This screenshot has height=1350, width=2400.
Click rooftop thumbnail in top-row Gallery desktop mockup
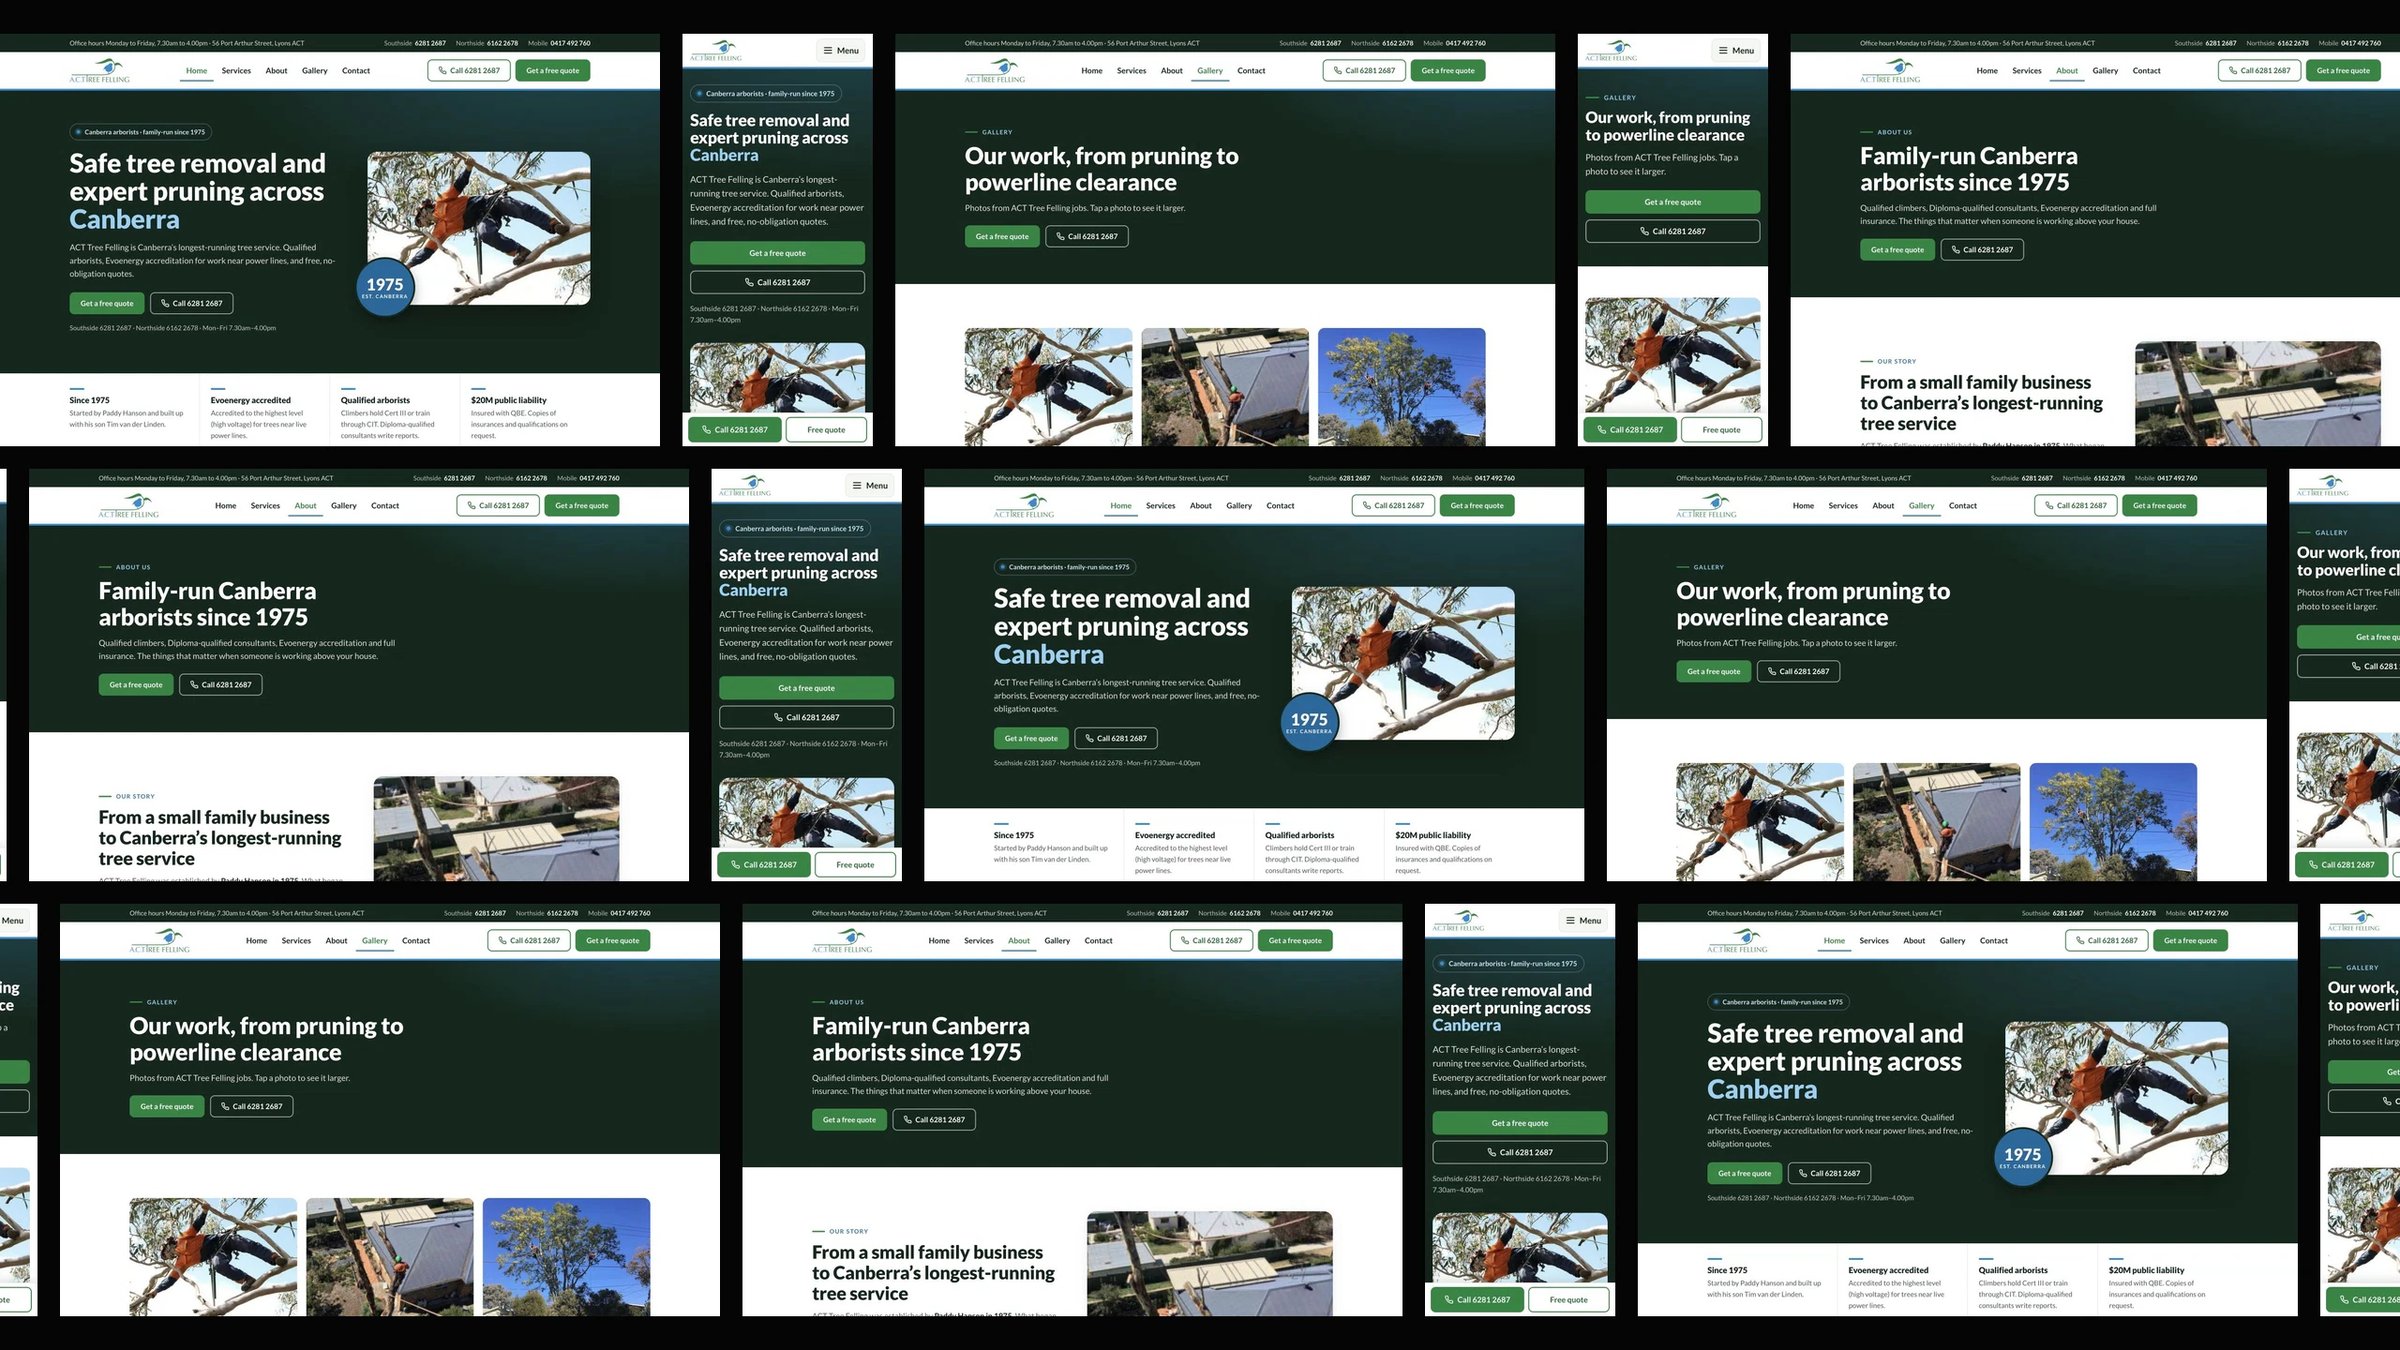click(1225, 387)
